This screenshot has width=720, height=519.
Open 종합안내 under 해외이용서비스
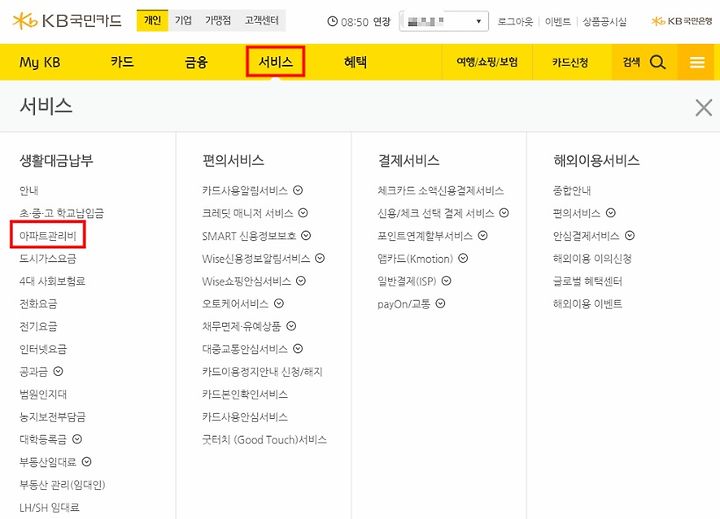point(572,190)
